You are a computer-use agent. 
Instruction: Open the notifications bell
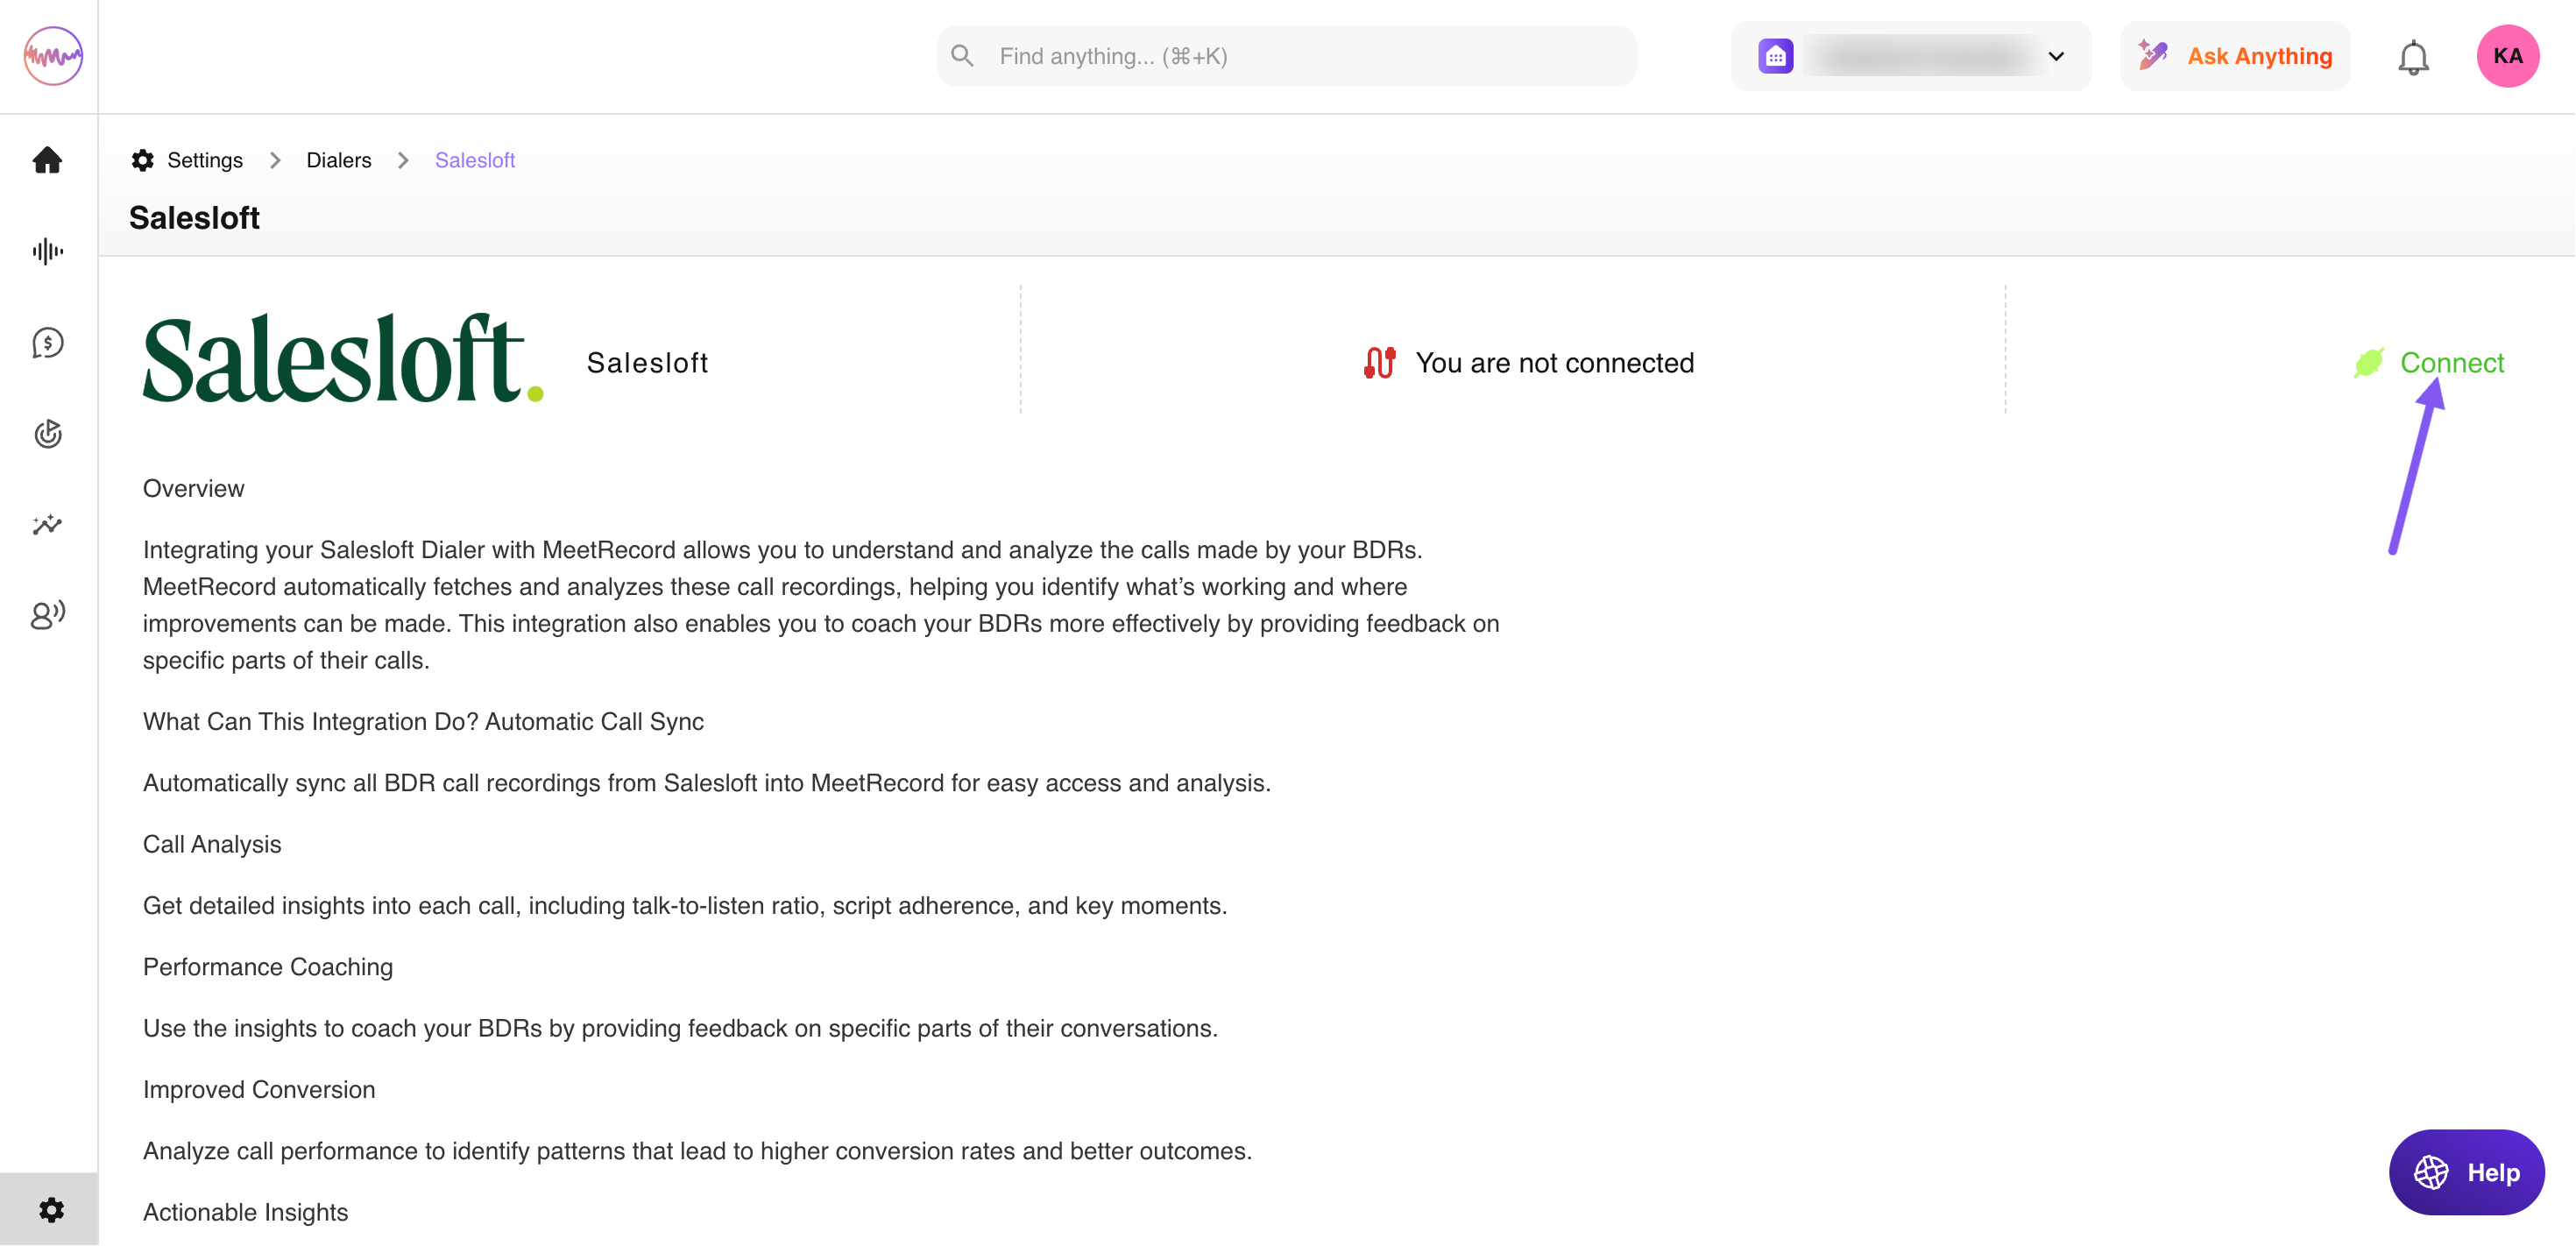click(2413, 57)
